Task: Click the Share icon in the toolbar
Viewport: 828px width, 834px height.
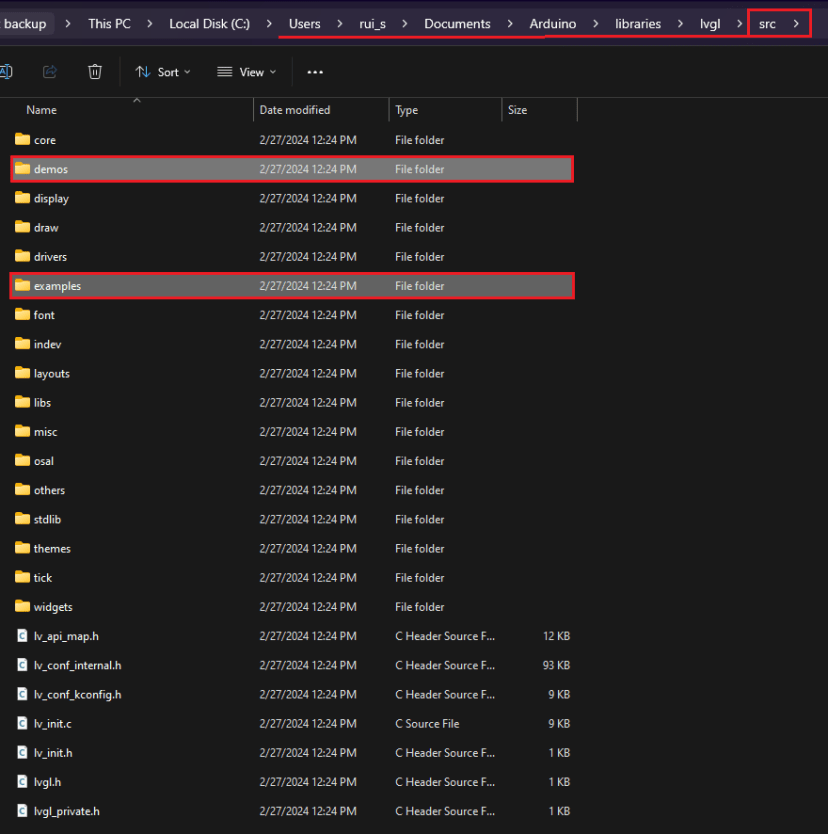Action: 49,71
